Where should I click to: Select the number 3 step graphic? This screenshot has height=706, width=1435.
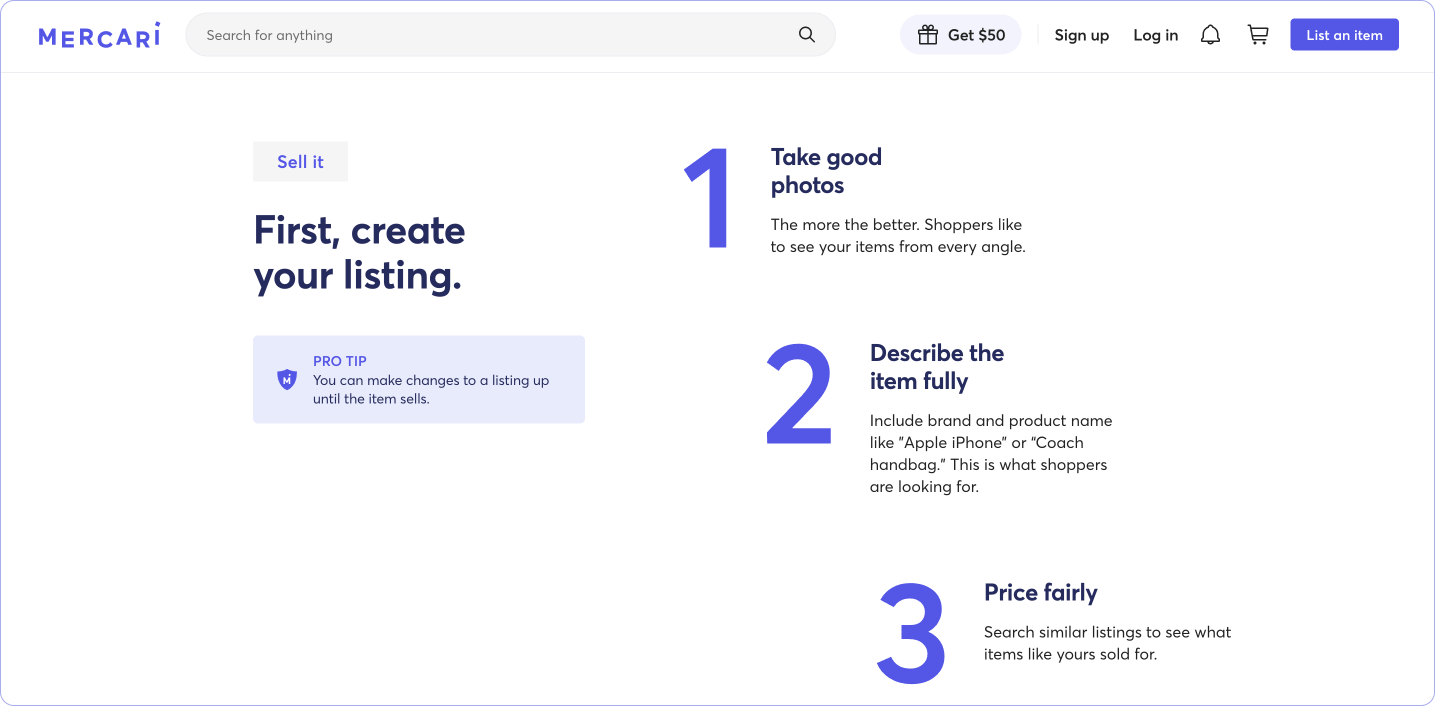pyautogui.click(x=911, y=633)
